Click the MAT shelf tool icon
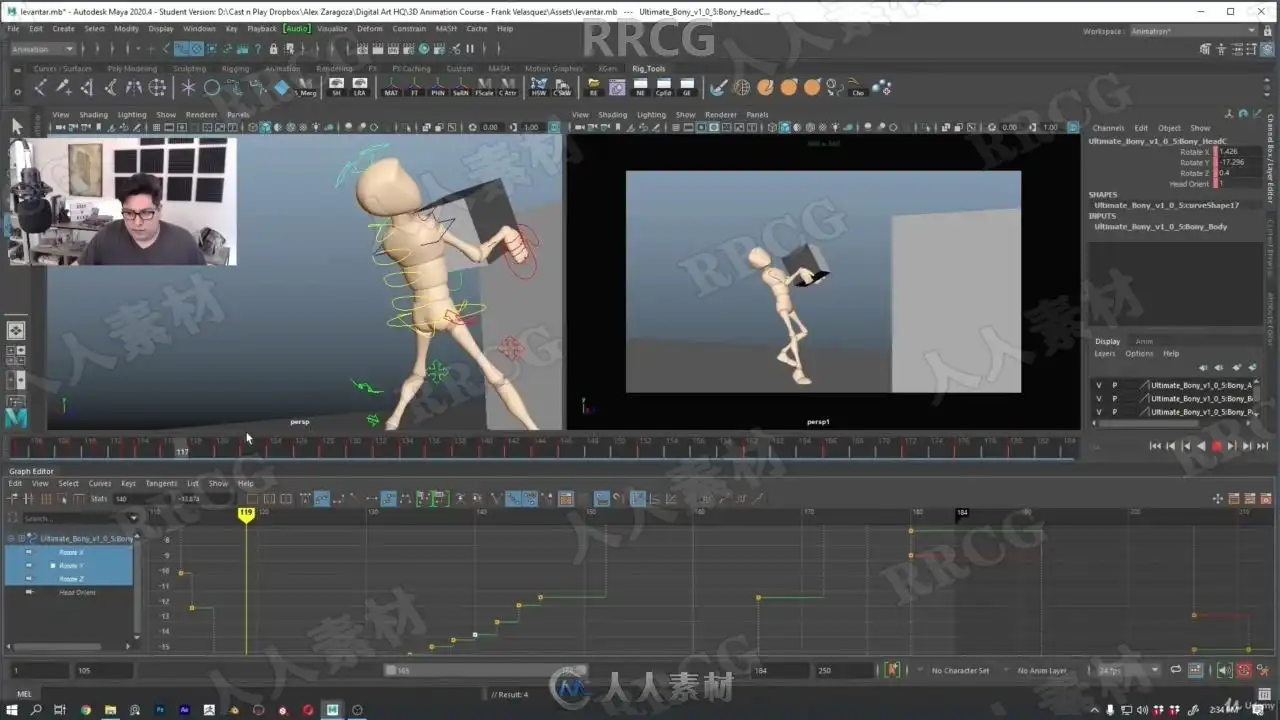The width and height of the screenshot is (1280, 720). [391, 87]
